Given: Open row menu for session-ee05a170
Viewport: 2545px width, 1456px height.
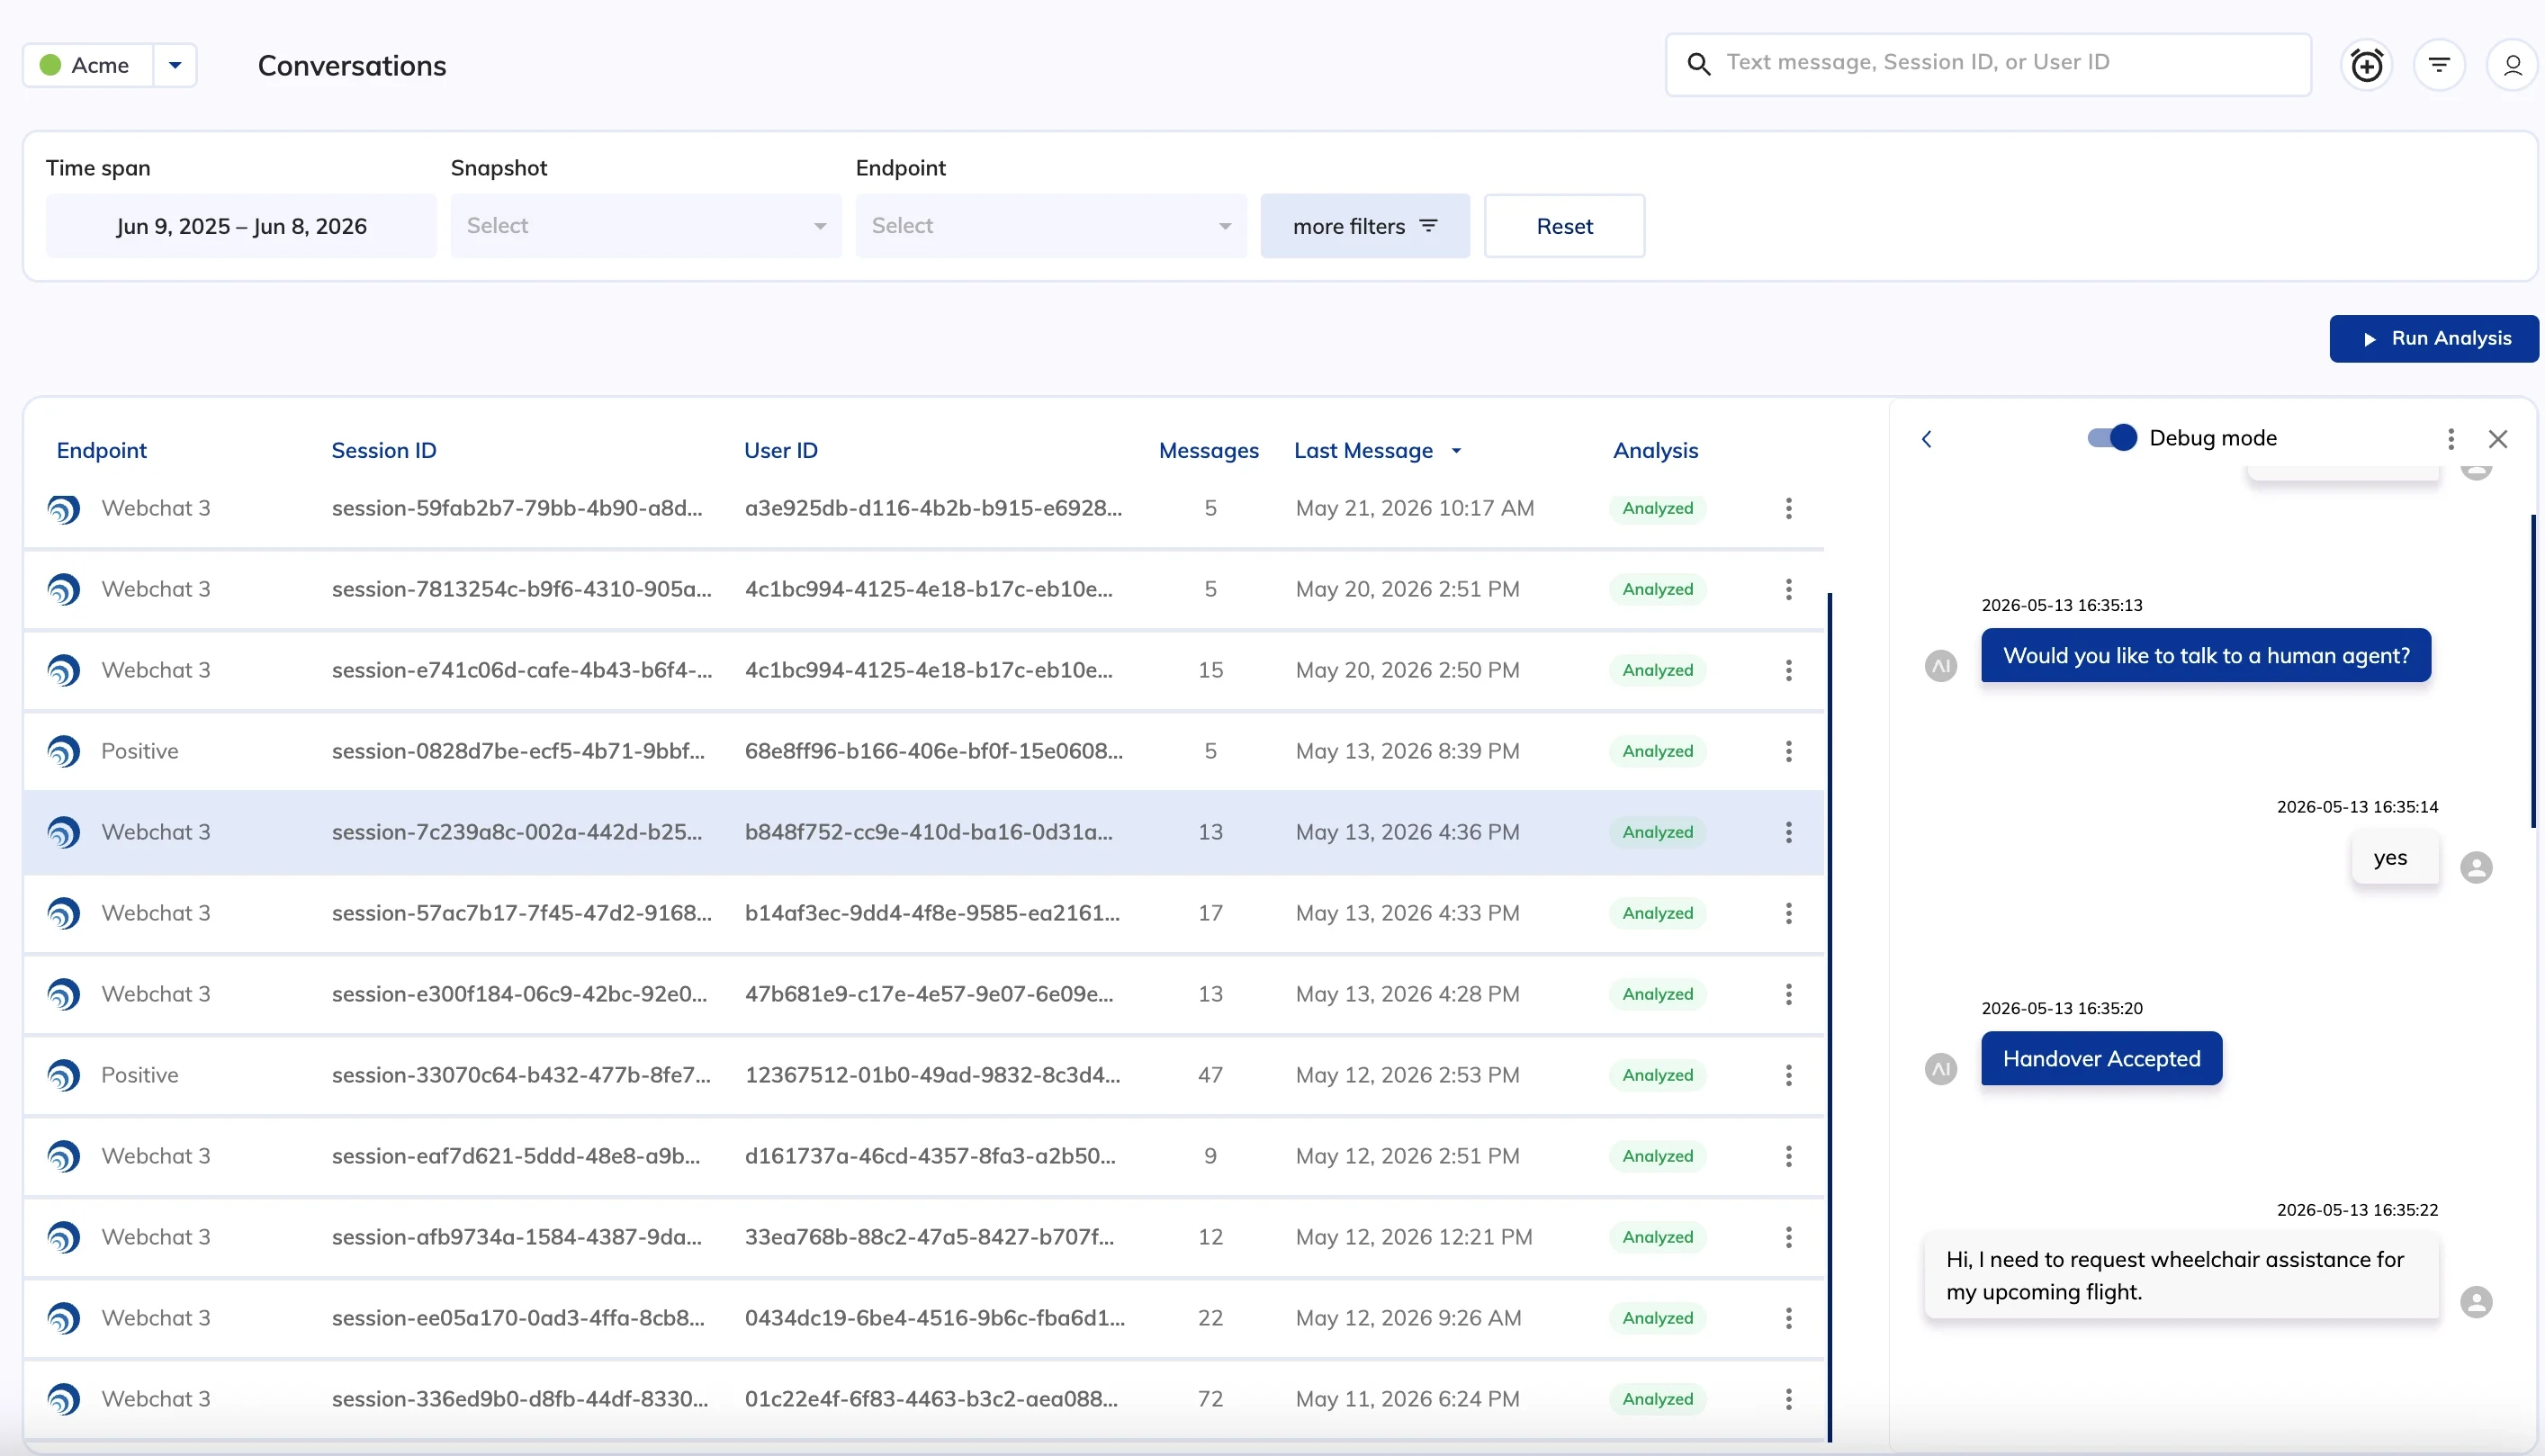Looking at the screenshot, I should tap(1788, 1319).
